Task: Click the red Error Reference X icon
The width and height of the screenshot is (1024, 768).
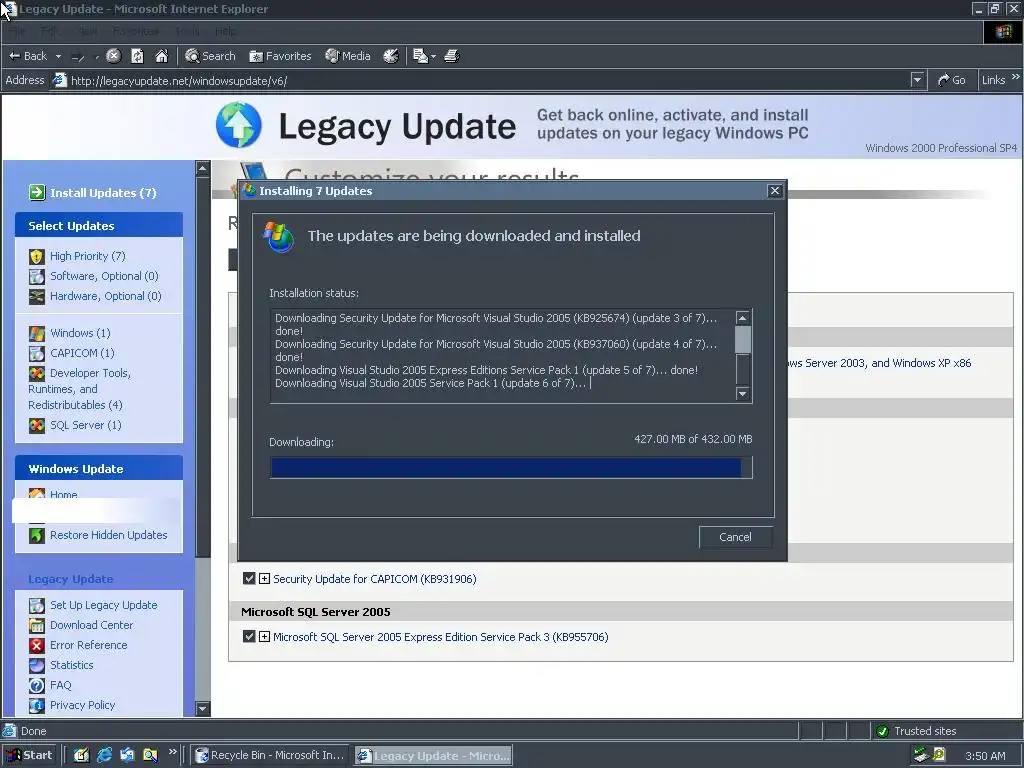Action: [x=37, y=645]
